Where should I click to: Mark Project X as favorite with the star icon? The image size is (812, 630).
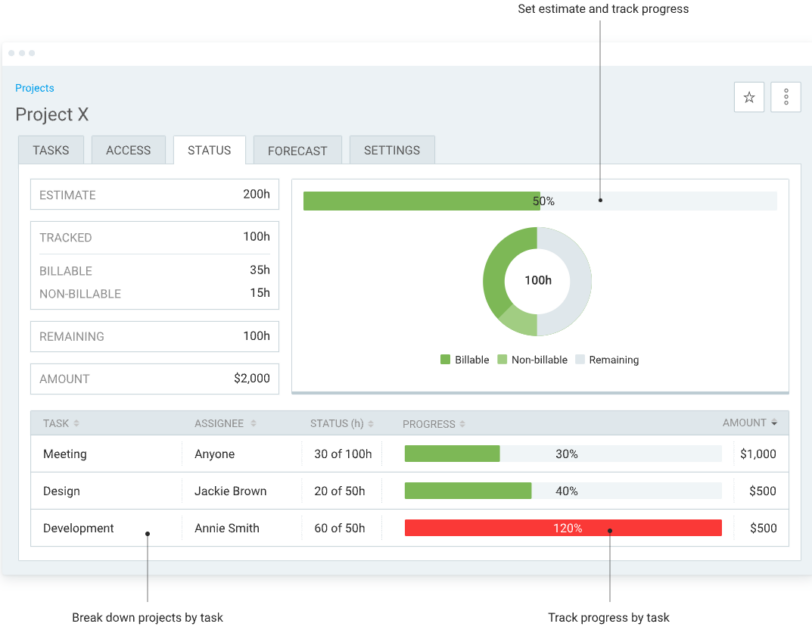click(749, 97)
